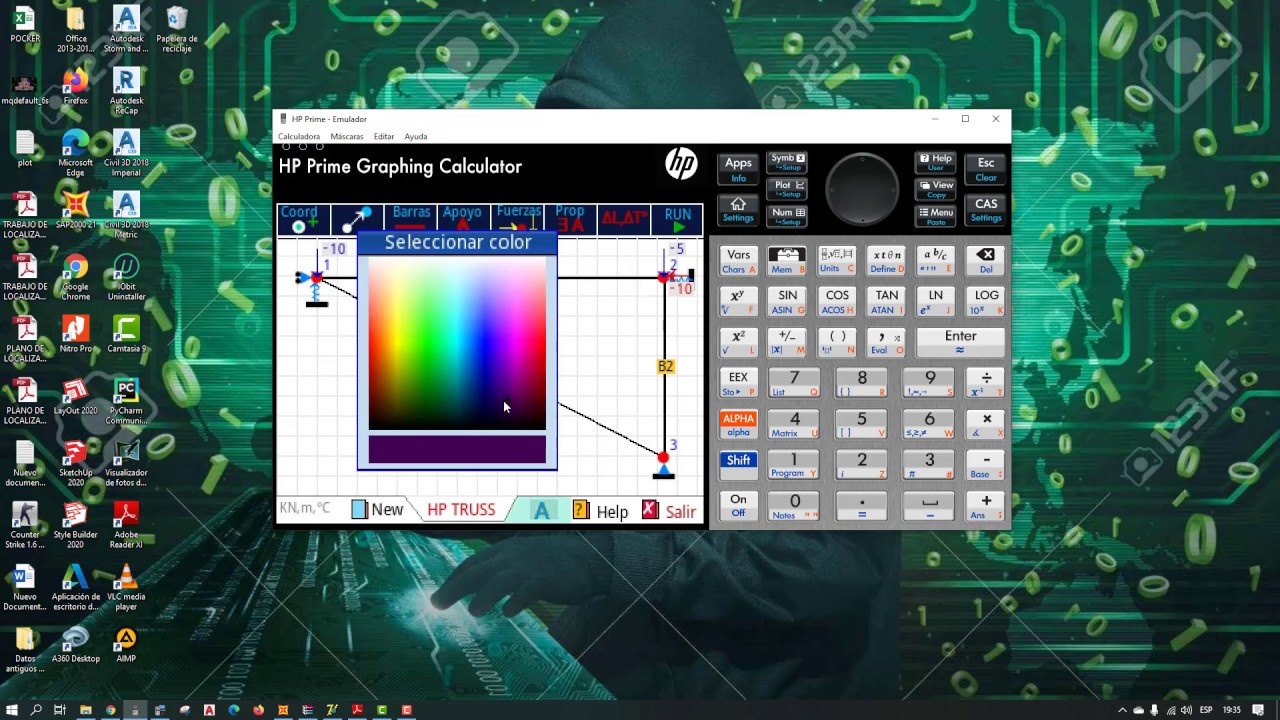Click the calculator Enter key

pos(961,343)
